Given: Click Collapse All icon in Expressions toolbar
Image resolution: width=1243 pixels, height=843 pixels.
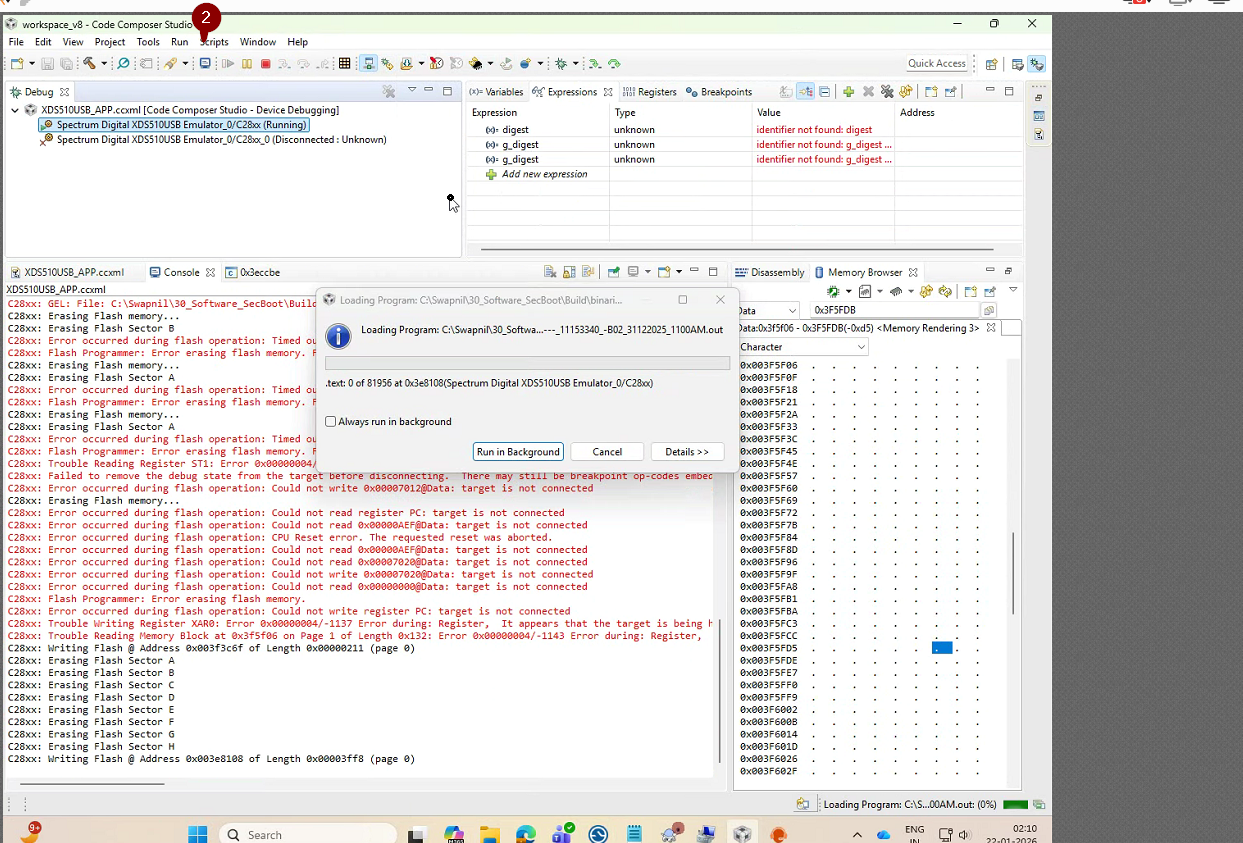Looking at the screenshot, I should click(x=825, y=92).
